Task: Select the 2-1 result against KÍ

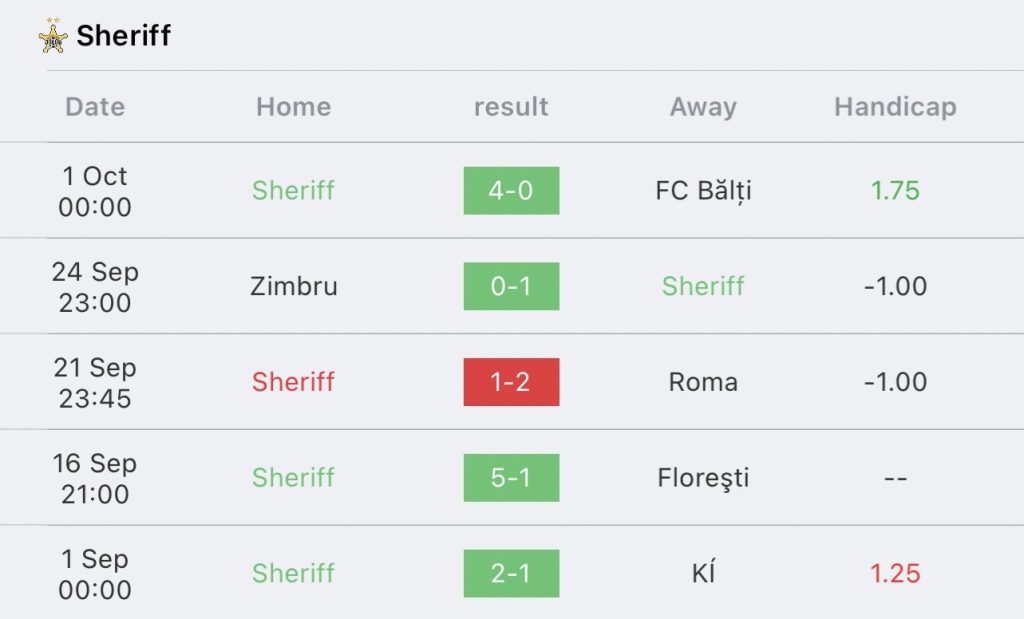Action: click(511, 573)
